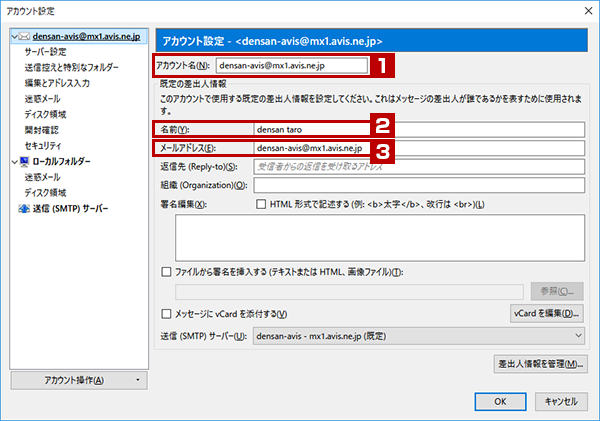The image size is (600, 421).
Task: Click the outgoing SMTP server icon
Action: pyautogui.click(x=24, y=209)
